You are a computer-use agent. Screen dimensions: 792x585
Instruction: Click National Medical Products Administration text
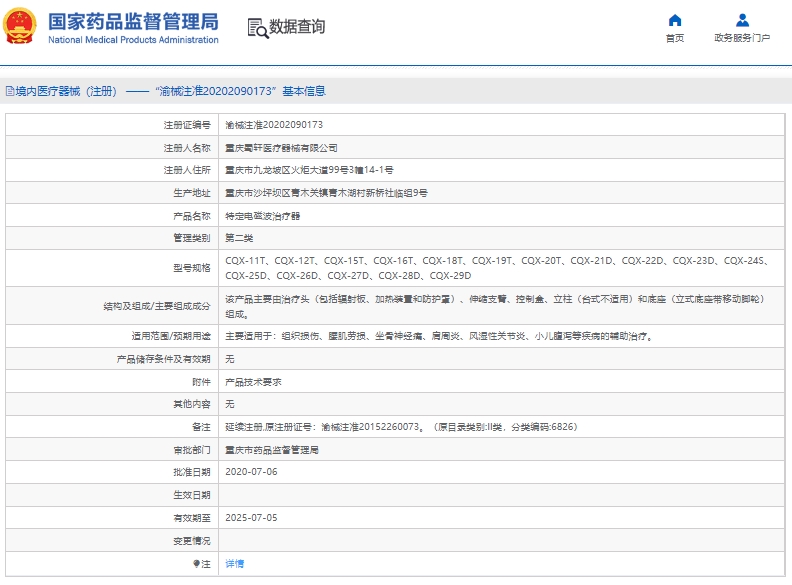tap(133, 40)
